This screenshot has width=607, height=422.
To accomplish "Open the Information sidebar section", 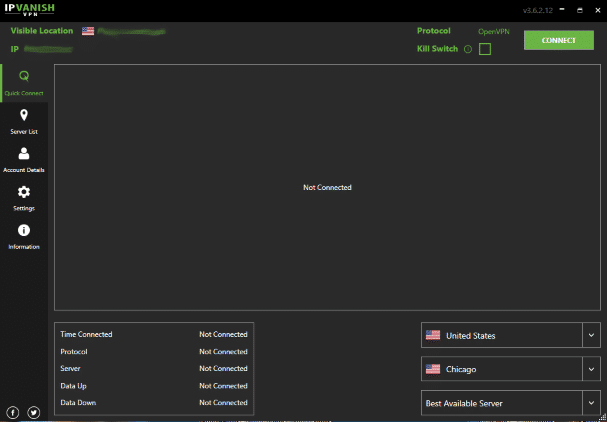I will pos(24,236).
